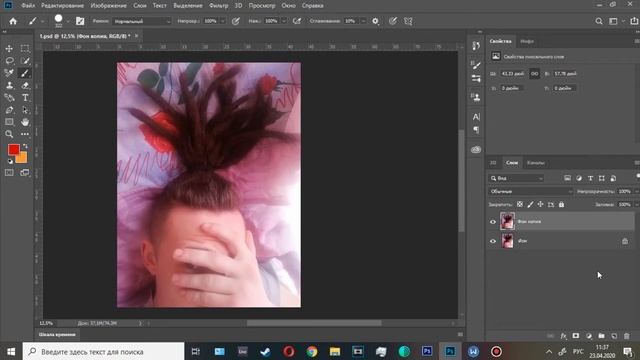
Task: Go to the Home screen
Action: coord(13,21)
